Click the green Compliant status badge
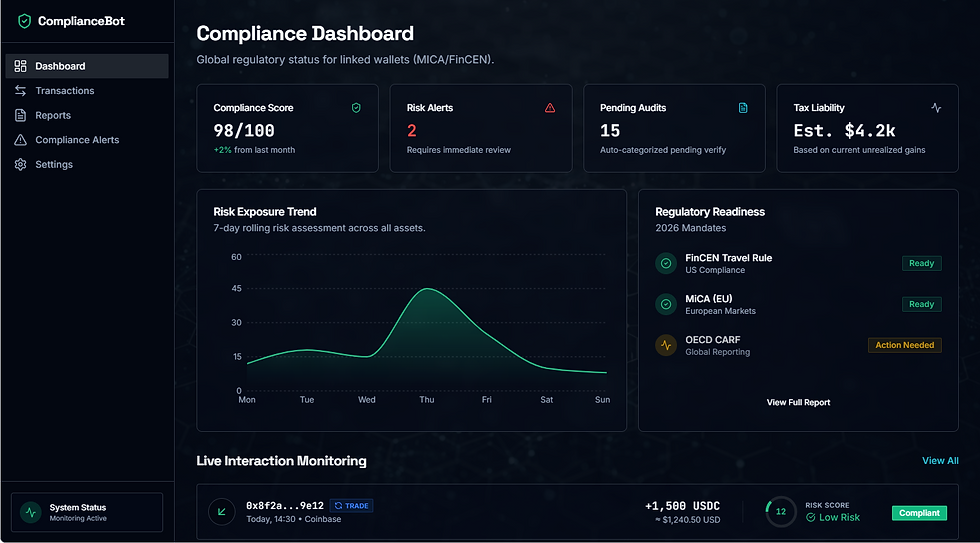Viewport: 980px width, 543px height. pyautogui.click(x=919, y=513)
